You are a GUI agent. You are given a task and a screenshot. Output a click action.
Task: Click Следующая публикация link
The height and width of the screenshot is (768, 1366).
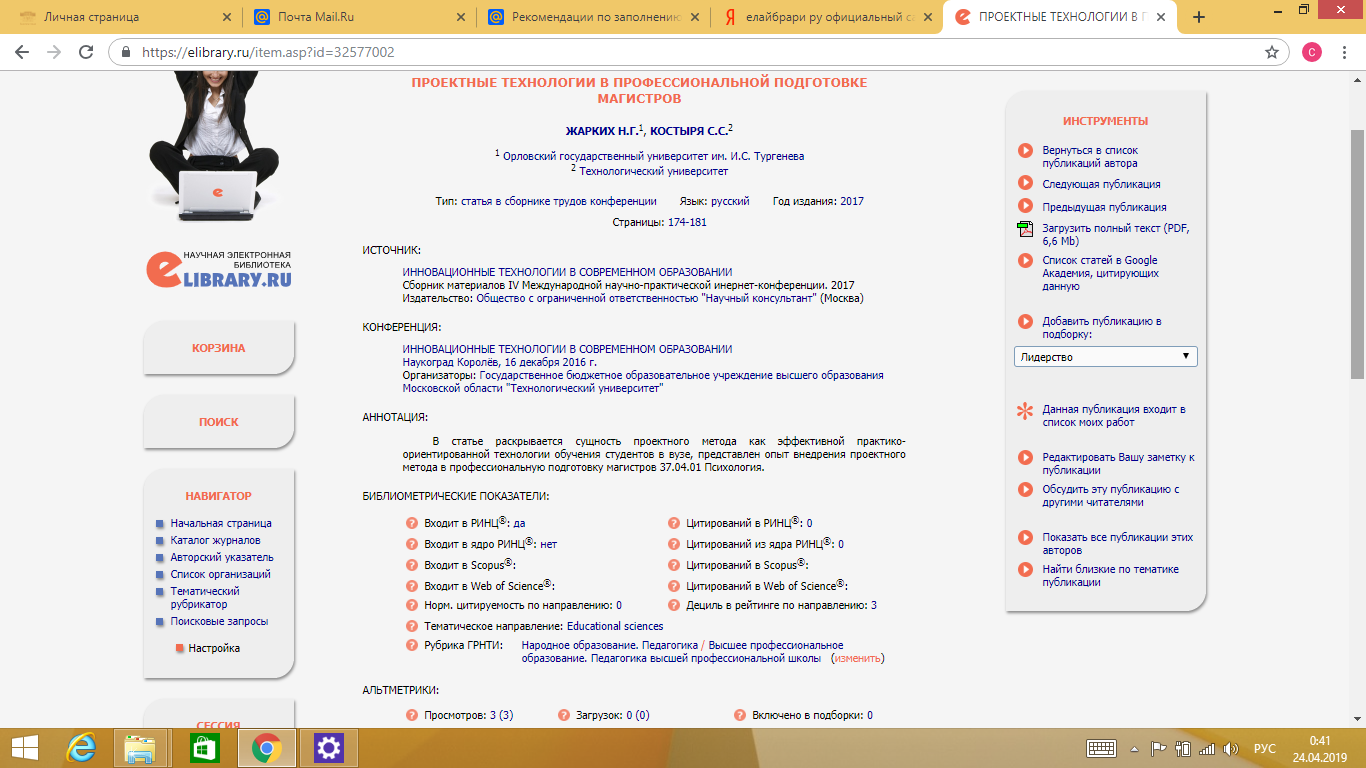[1101, 184]
